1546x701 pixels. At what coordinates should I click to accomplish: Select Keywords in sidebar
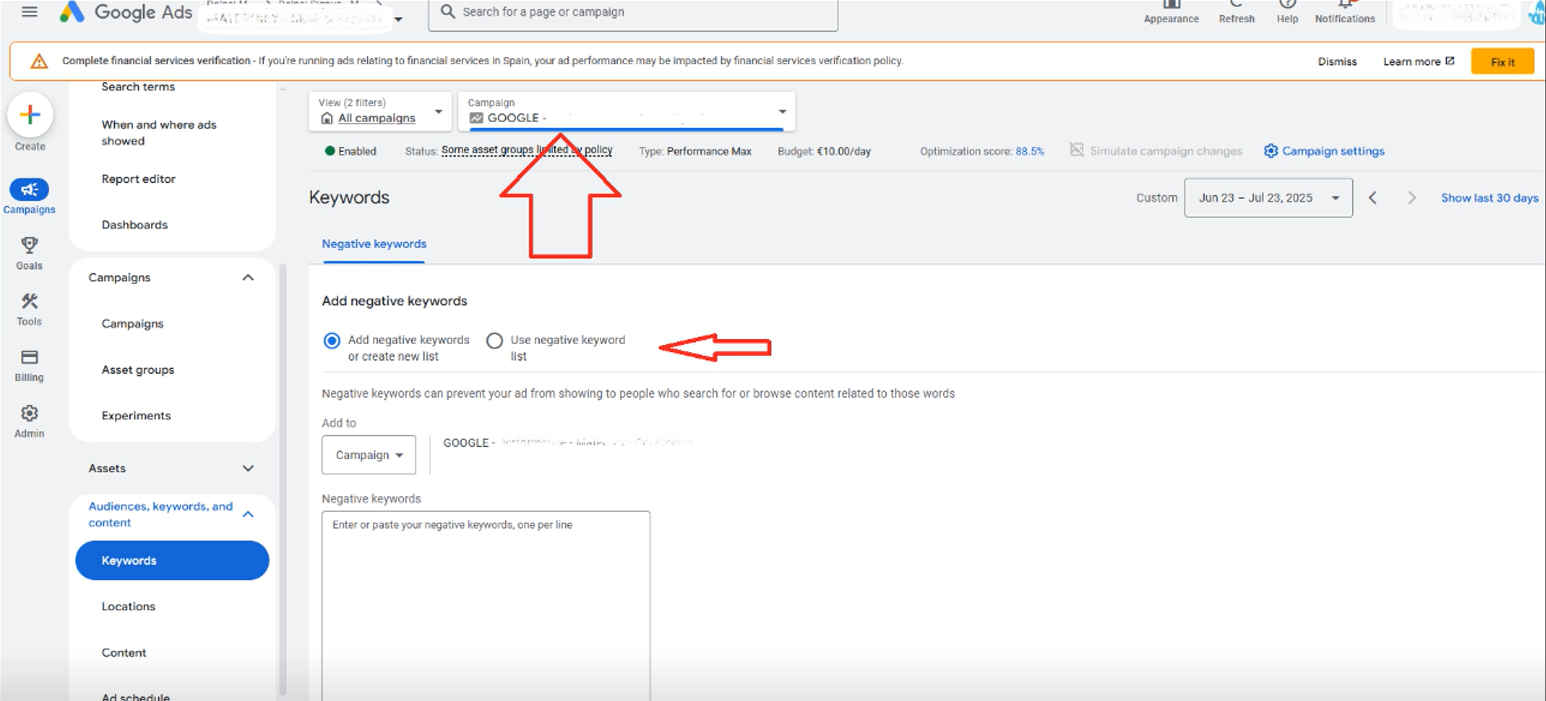point(172,560)
